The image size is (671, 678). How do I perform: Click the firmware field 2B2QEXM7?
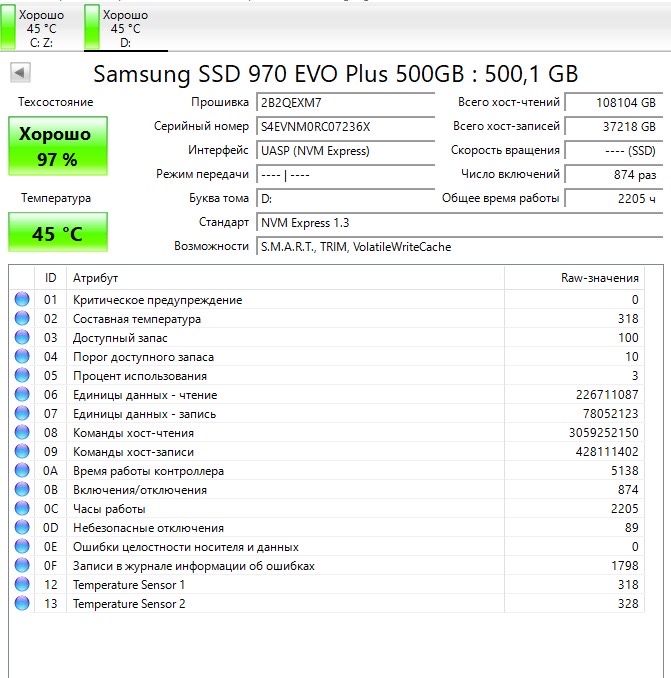point(345,103)
